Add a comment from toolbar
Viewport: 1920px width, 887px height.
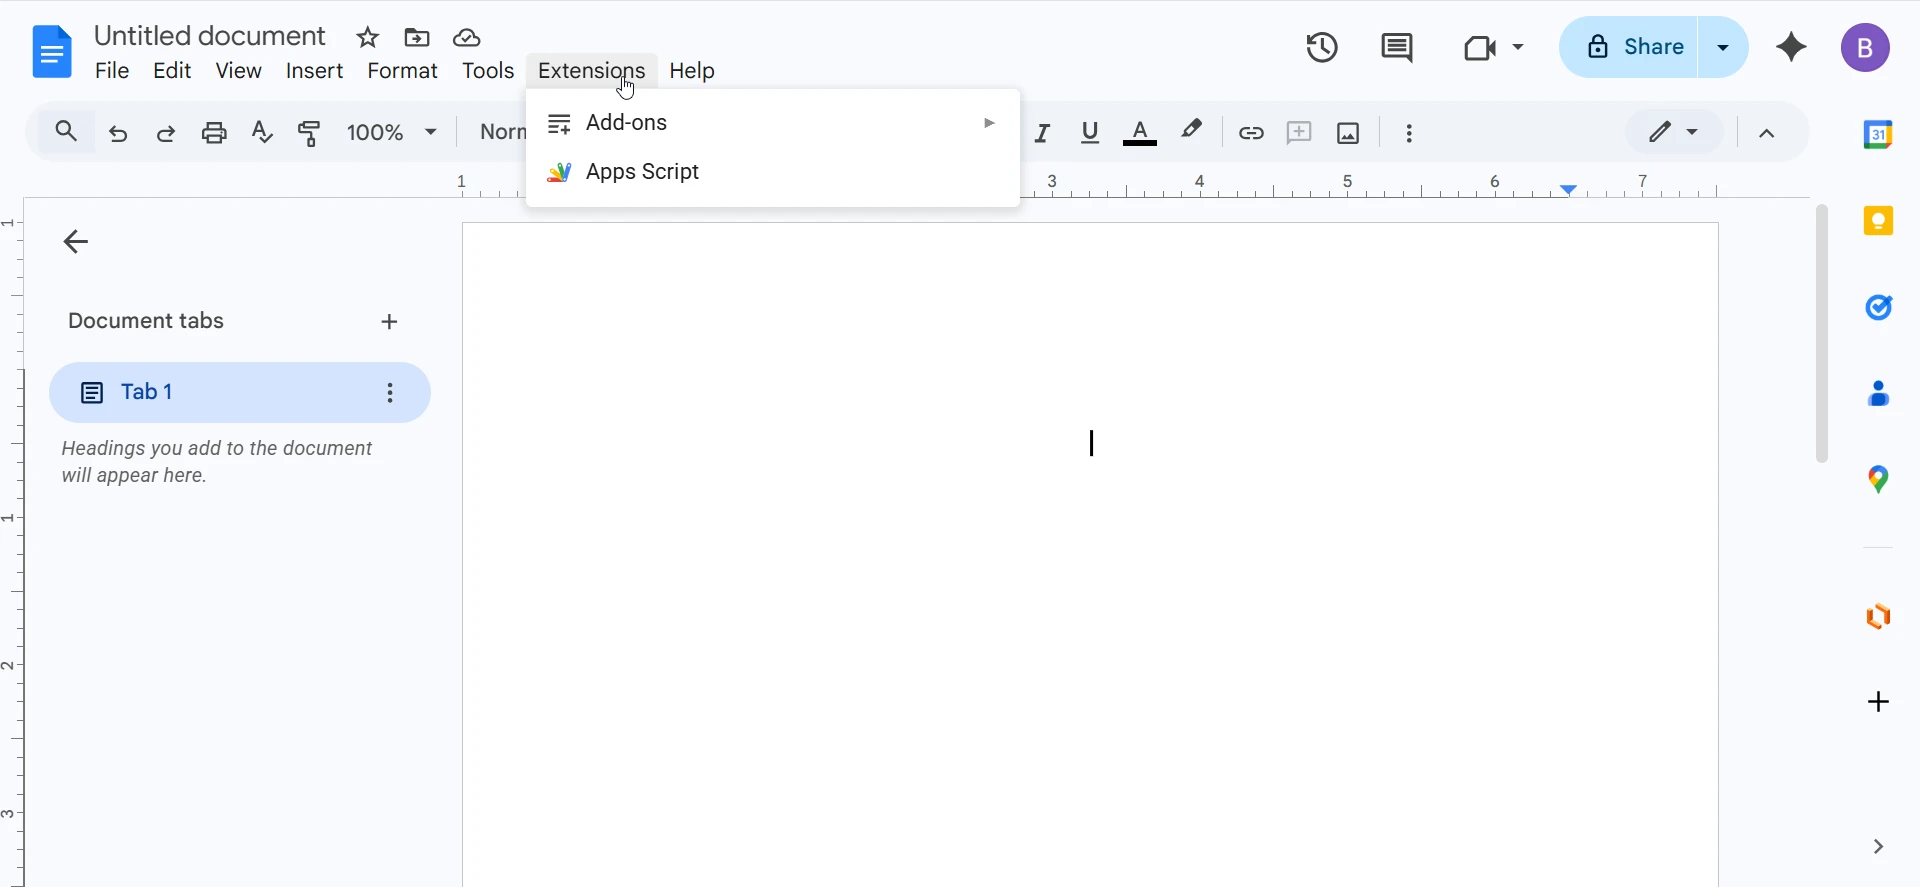point(1299,133)
